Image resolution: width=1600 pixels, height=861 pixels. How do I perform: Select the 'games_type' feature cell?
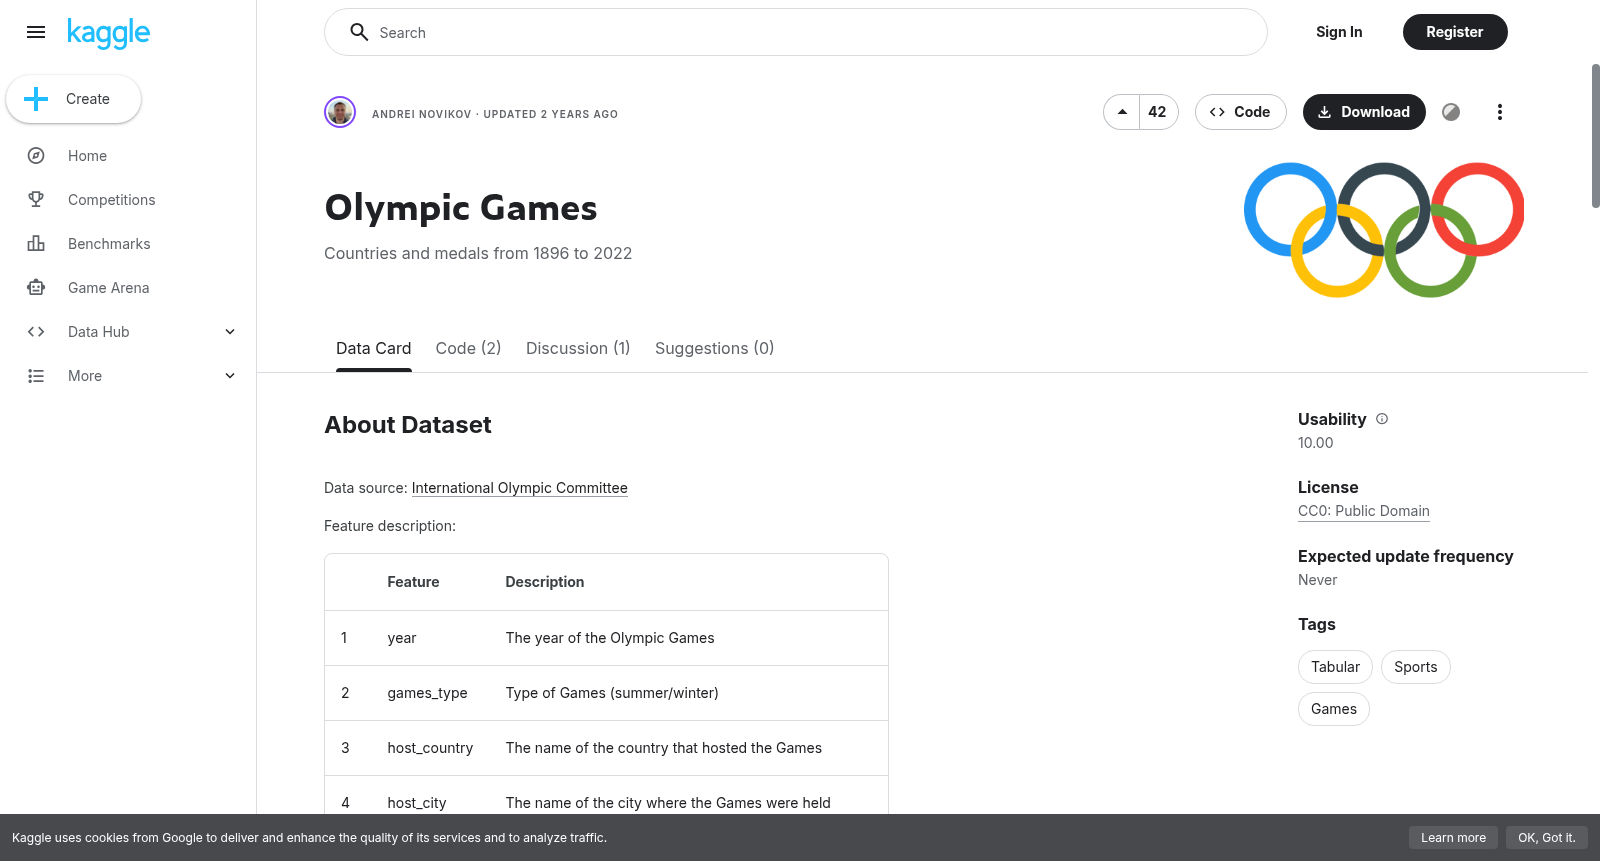(x=428, y=693)
